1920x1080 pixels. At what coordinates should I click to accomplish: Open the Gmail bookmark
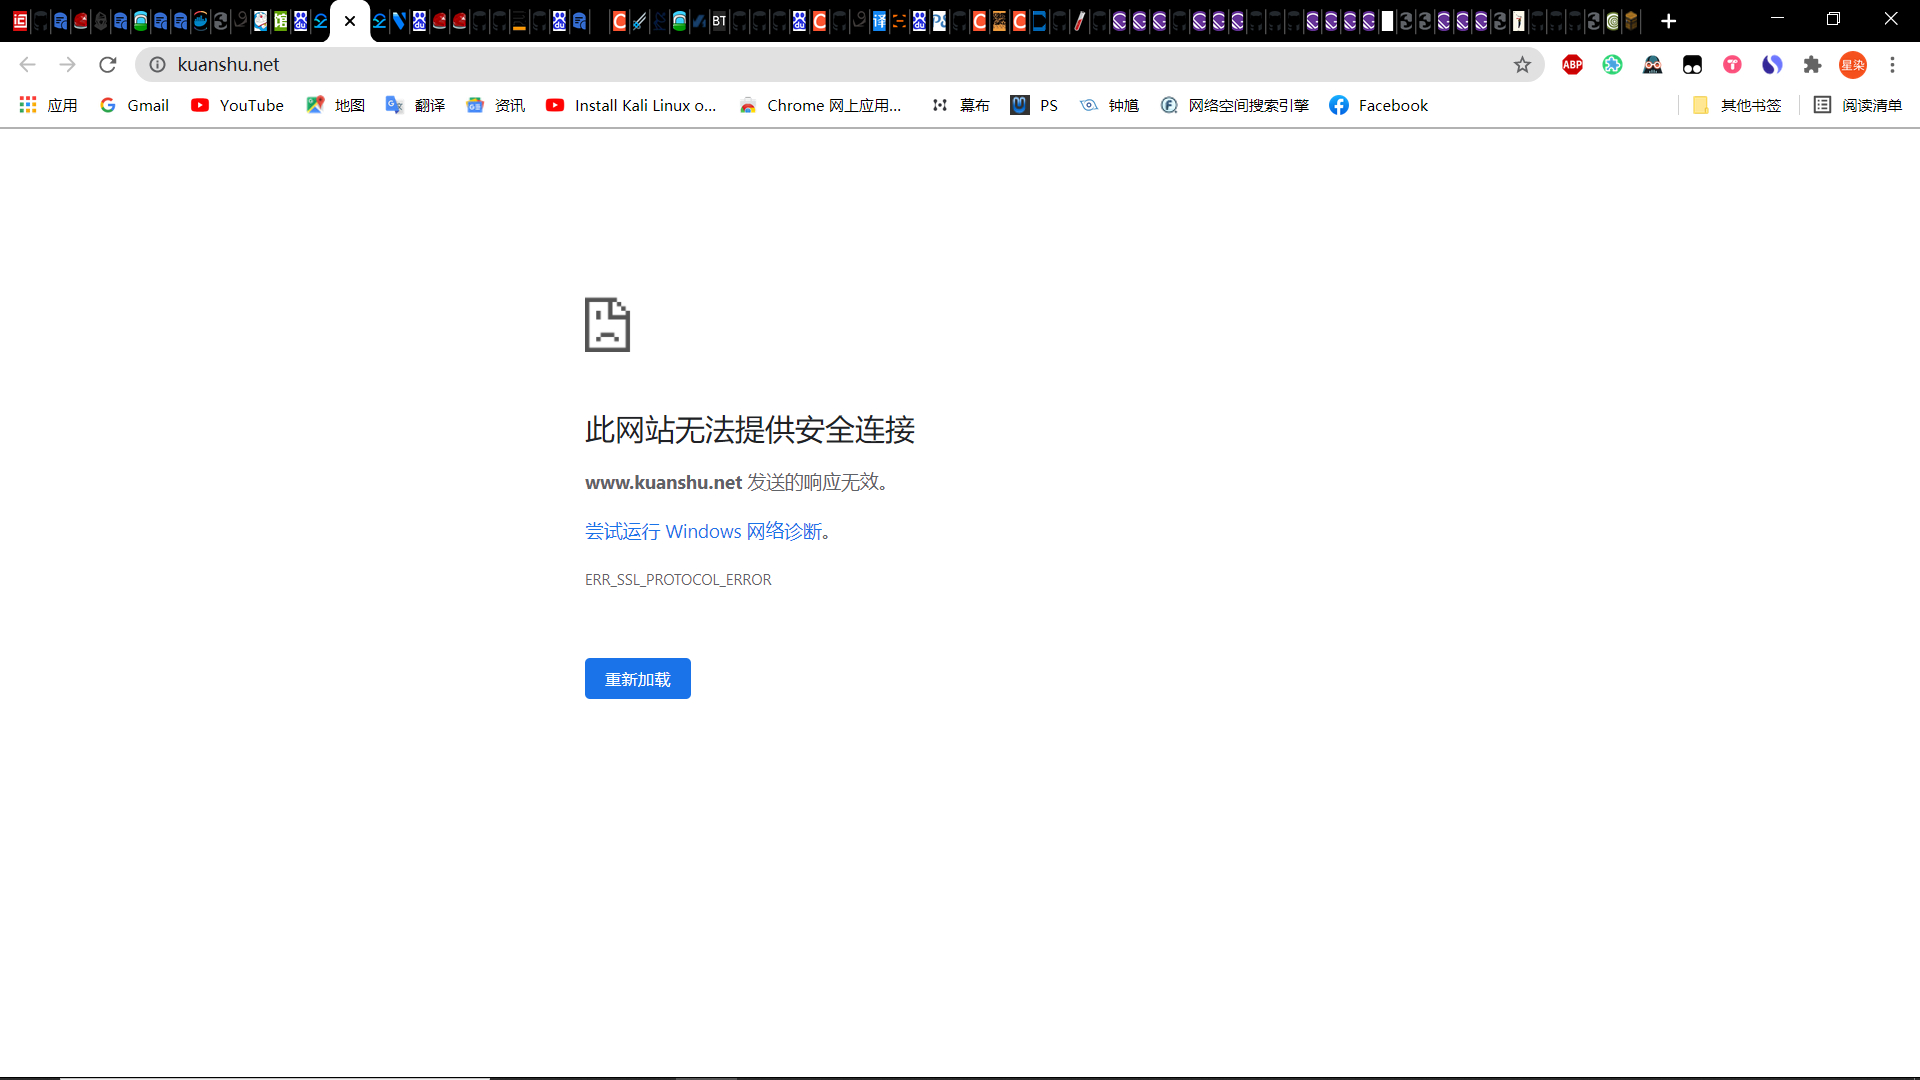point(134,105)
